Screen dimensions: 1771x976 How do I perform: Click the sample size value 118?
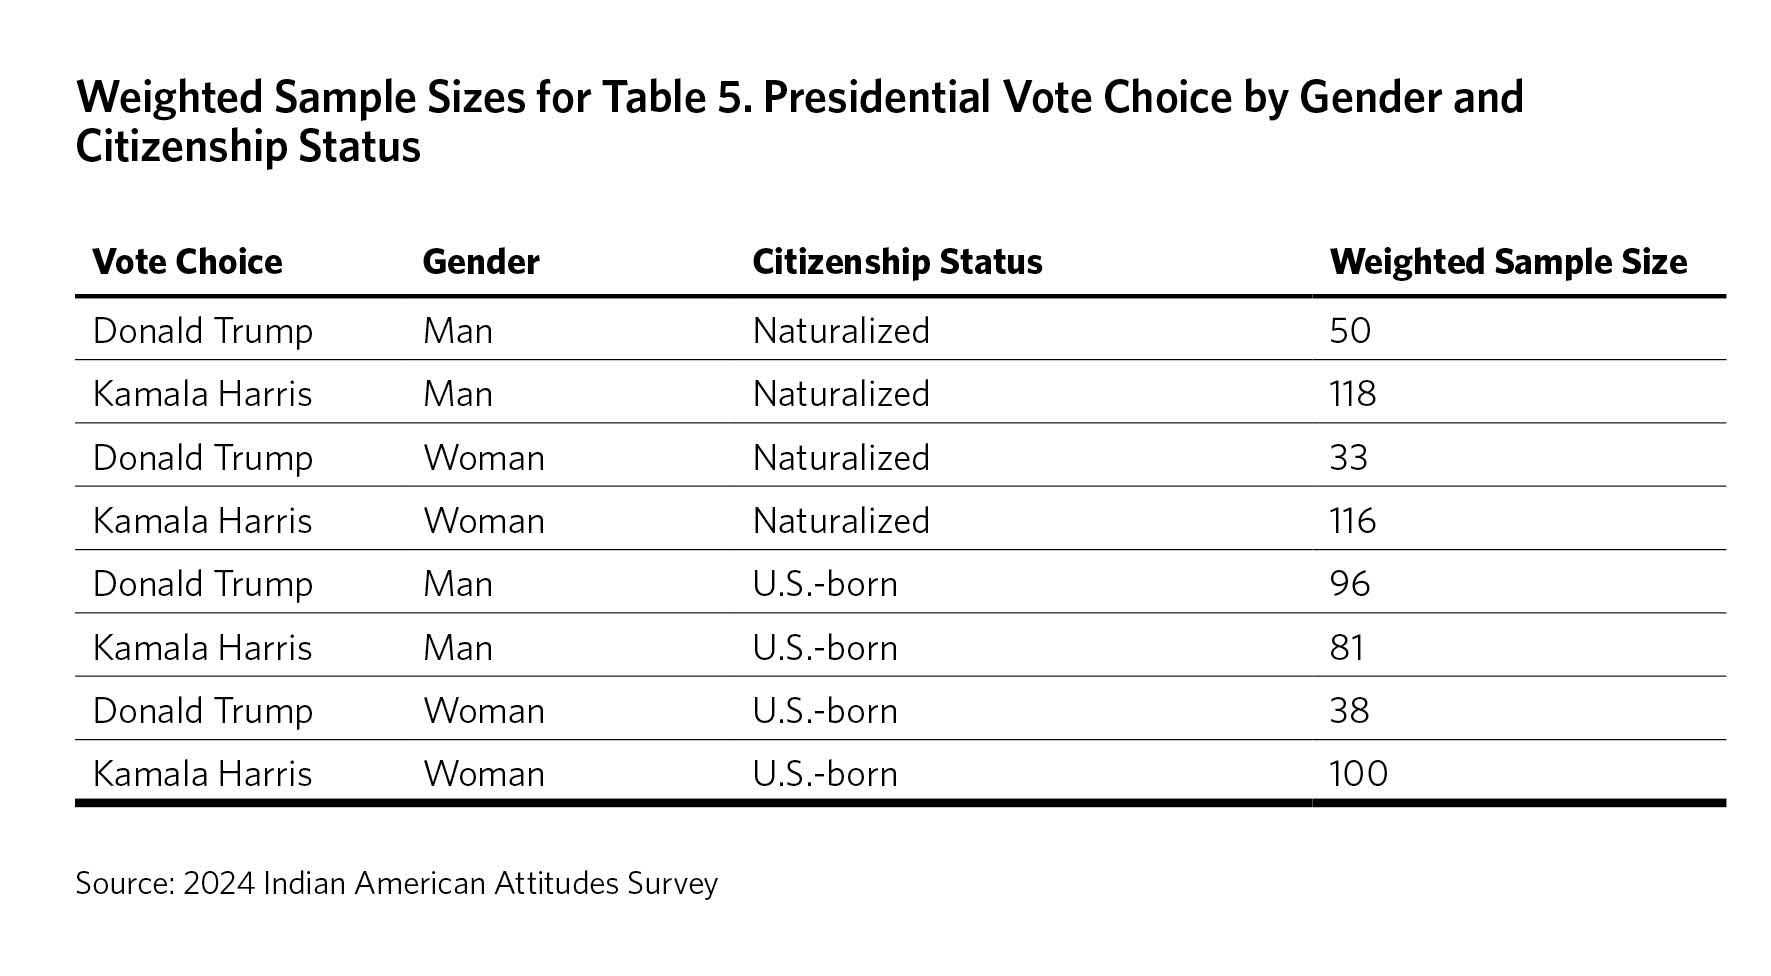coord(1352,394)
